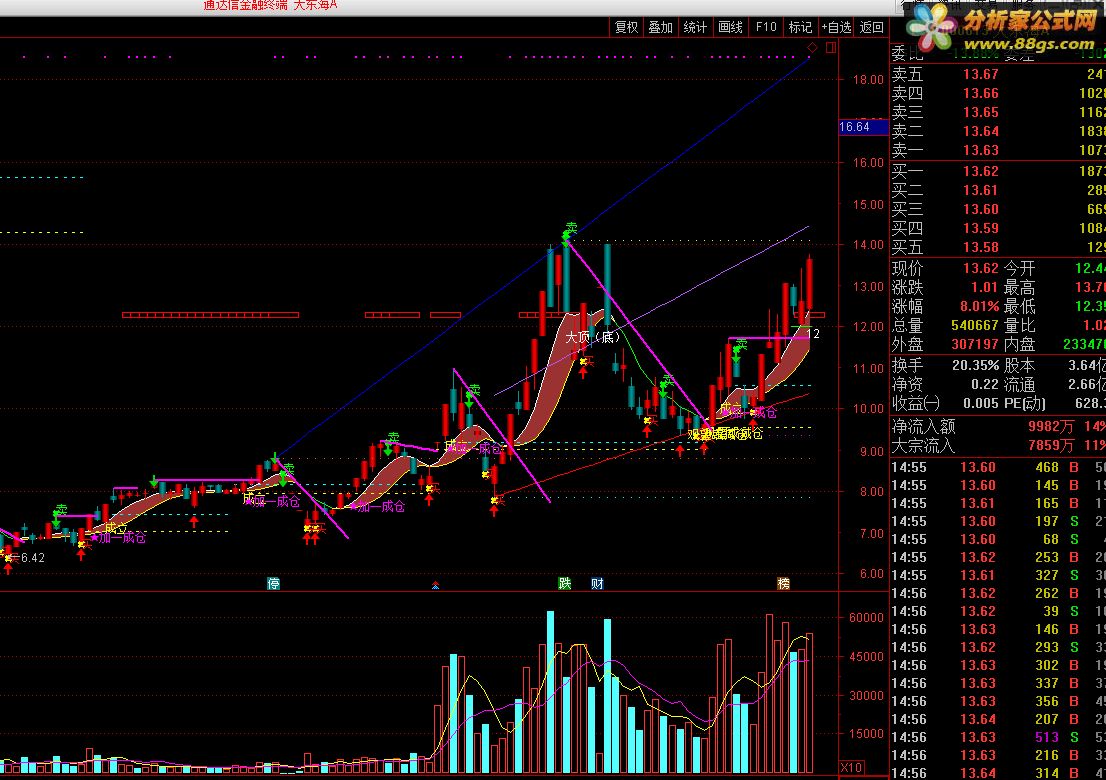The image size is (1106, 780).
Task: Click the 大宗流入 7859万 row
Action: click(998, 446)
